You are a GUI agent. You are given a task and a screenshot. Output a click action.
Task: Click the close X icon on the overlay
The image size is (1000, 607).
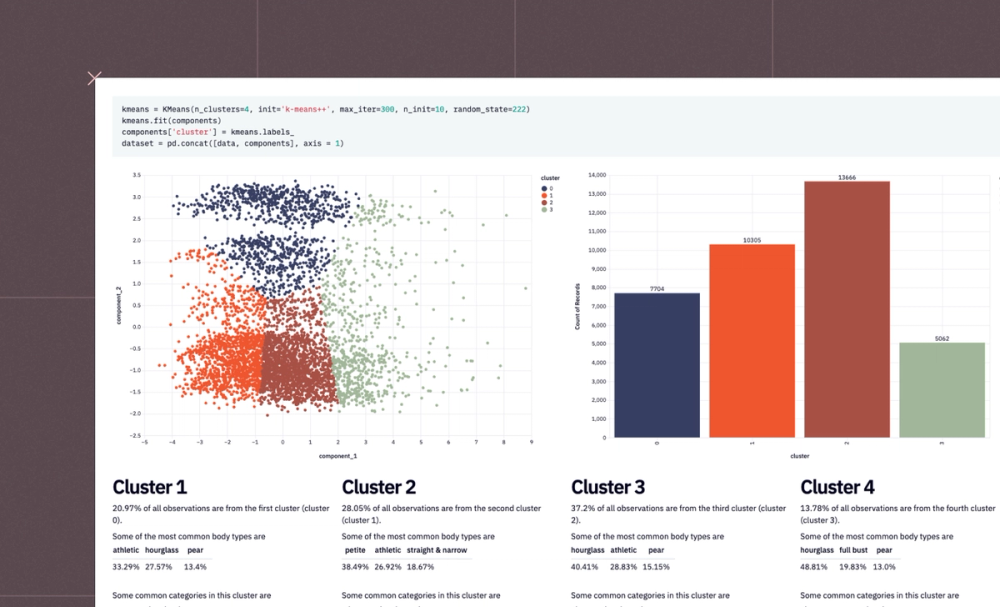pos(95,78)
